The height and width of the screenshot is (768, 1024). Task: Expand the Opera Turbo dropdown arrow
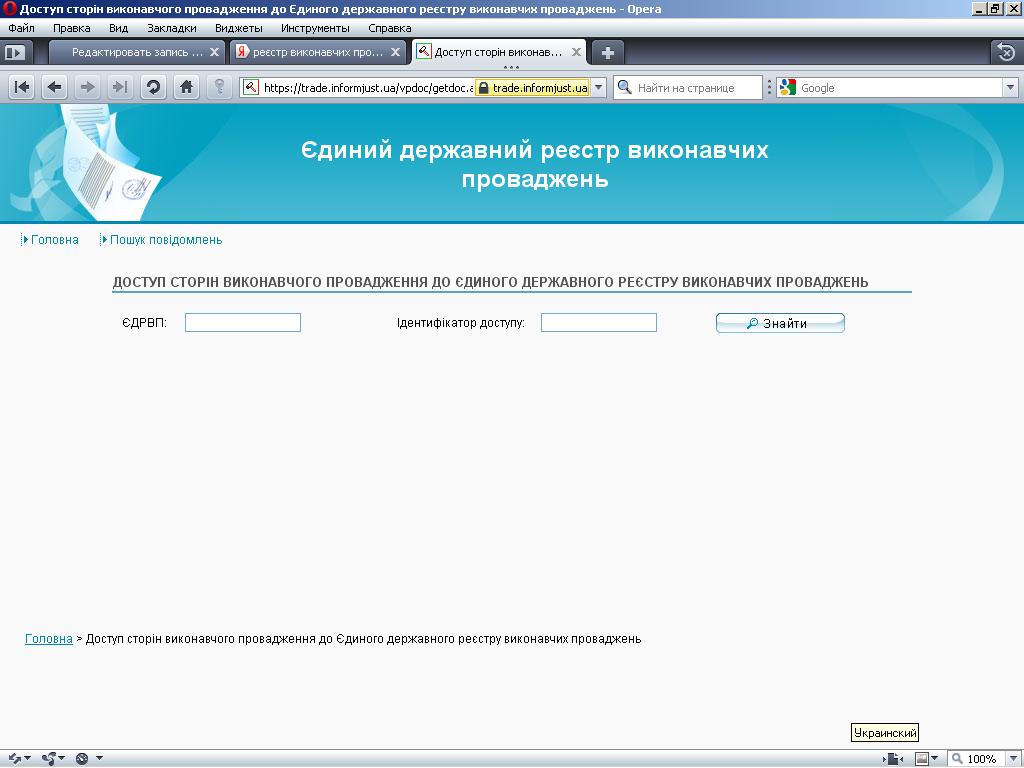(x=99, y=758)
